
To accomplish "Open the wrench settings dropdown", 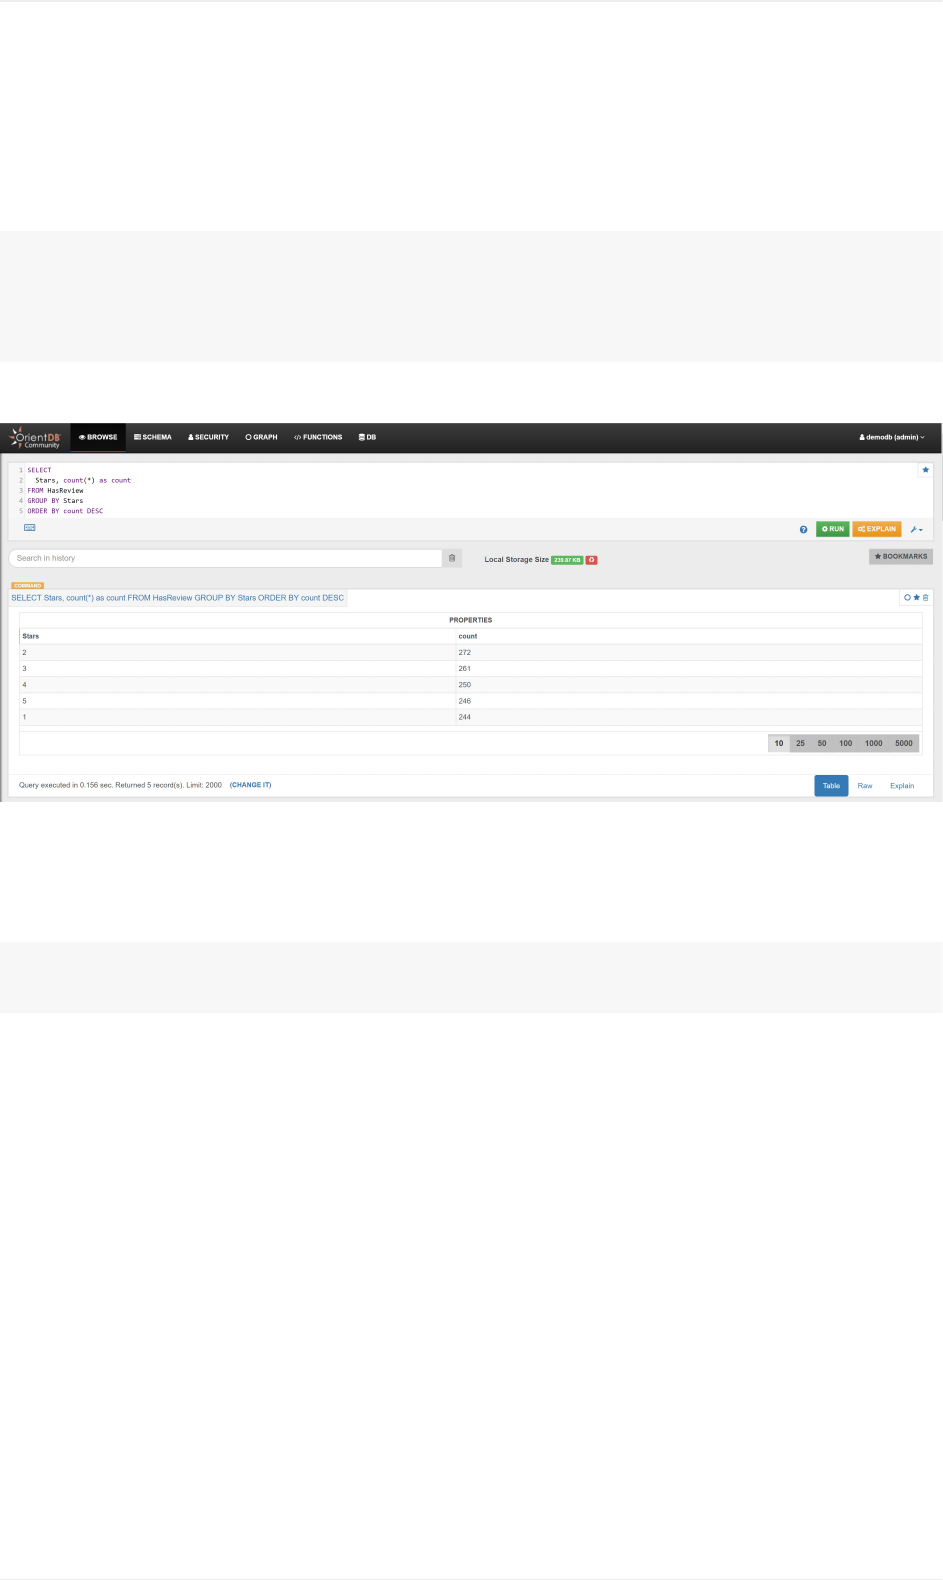I will 916,529.
